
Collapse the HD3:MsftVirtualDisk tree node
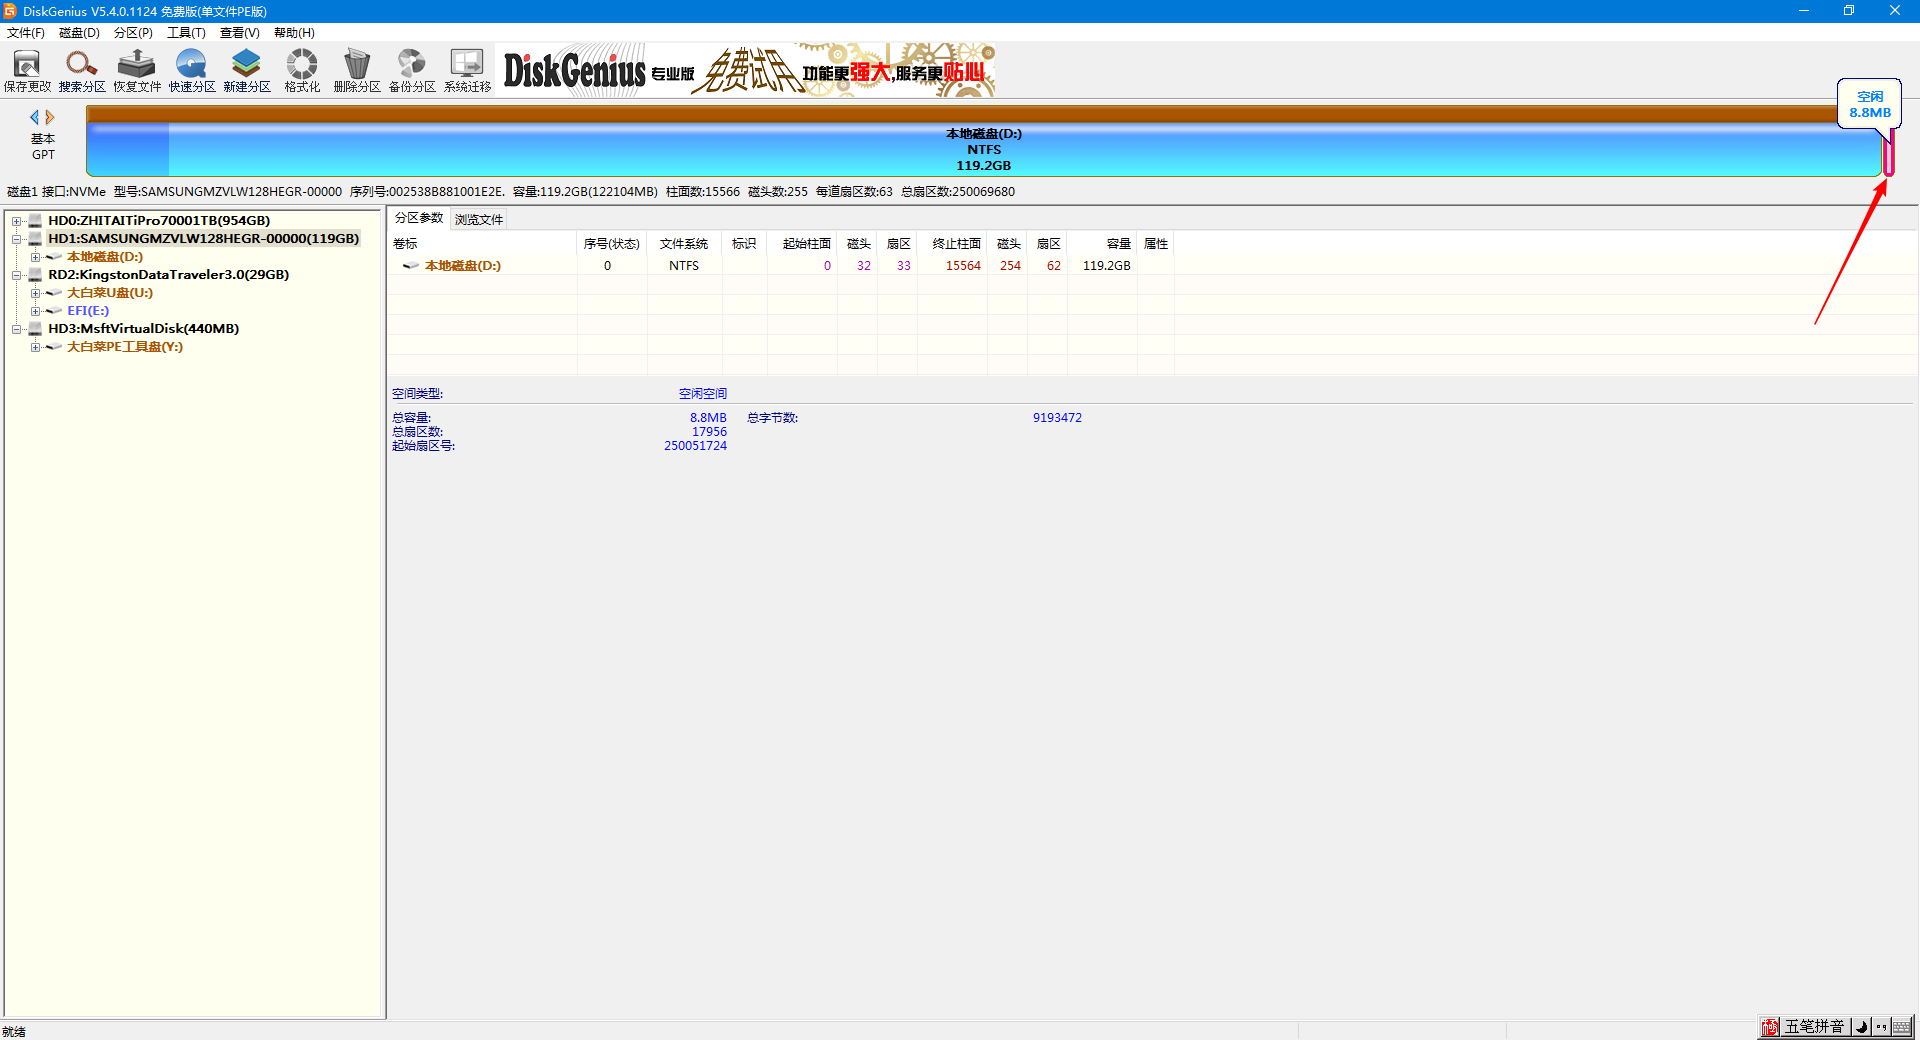(17, 329)
